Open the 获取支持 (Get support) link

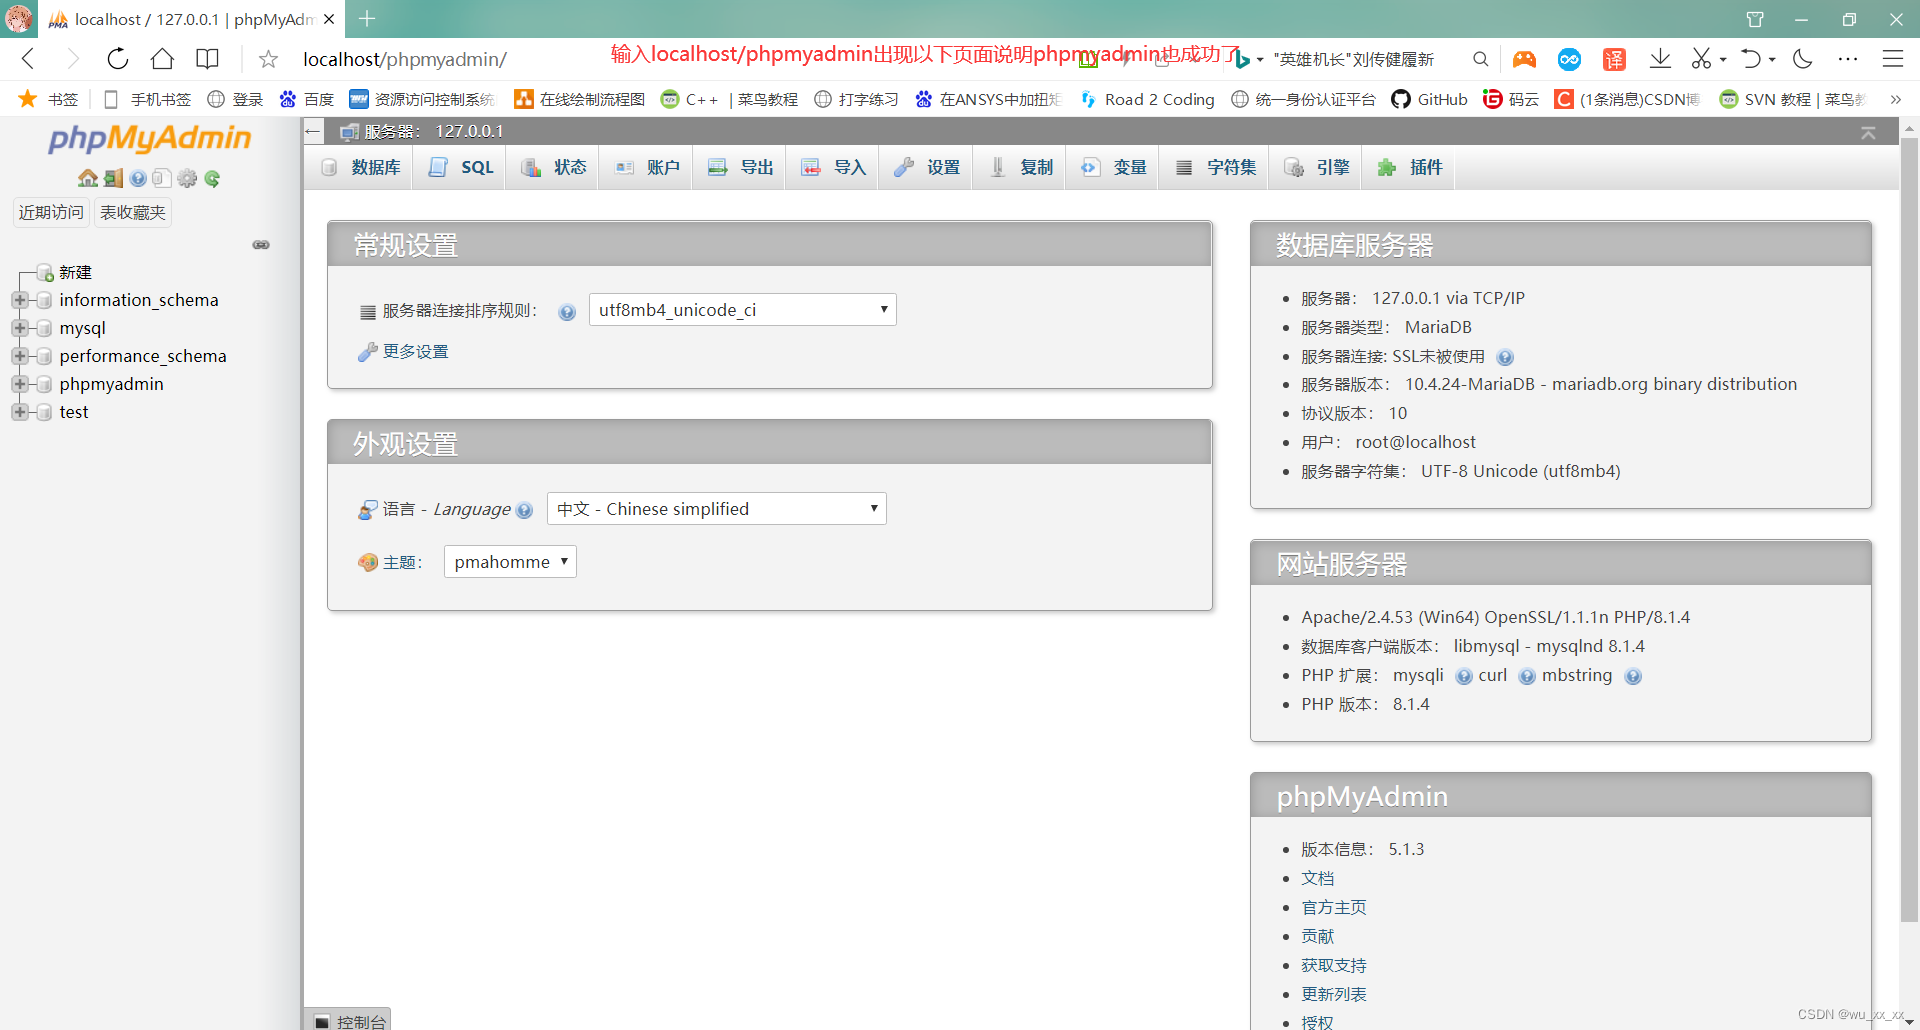pyautogui.click(x=1334, y=965)
